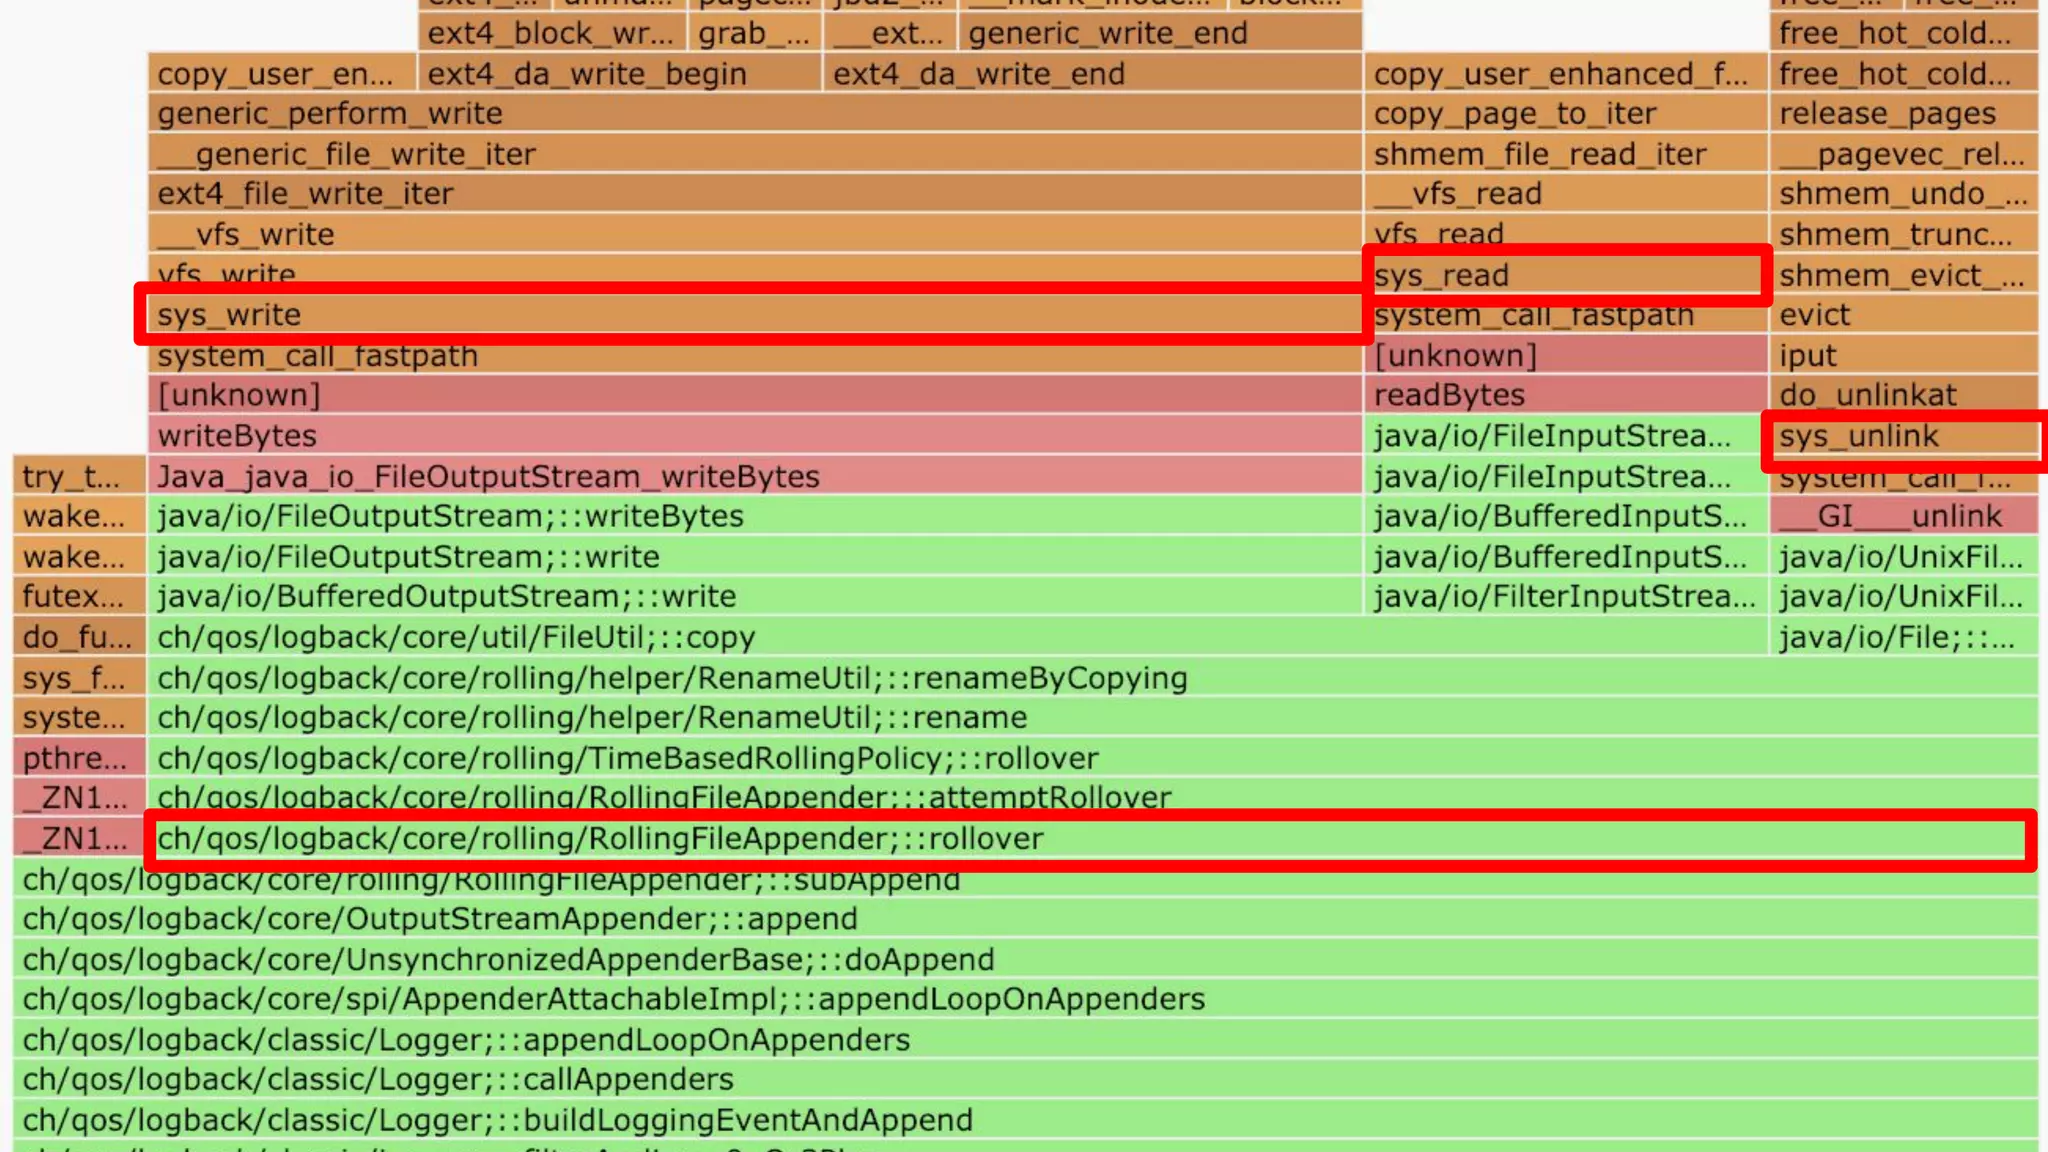Select java/io/BufferedOutputStream;::write frame
This screenshot has width=2048, height=1152.
coord(755,597)
